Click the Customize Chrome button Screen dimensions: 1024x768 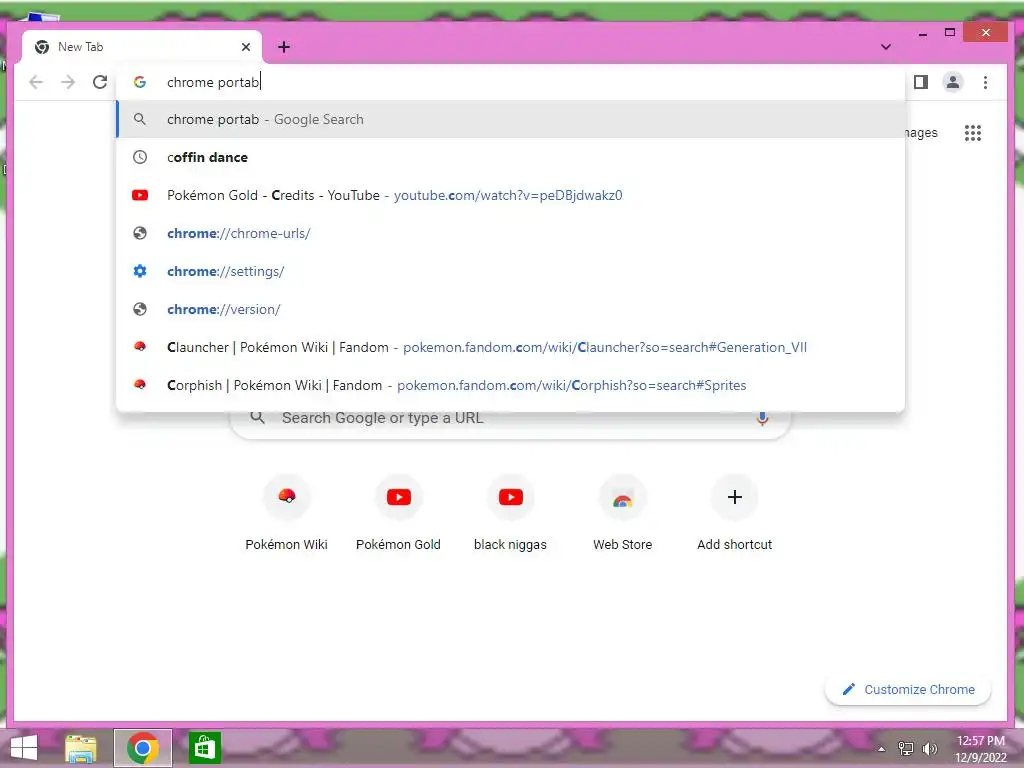coord(908,690)
